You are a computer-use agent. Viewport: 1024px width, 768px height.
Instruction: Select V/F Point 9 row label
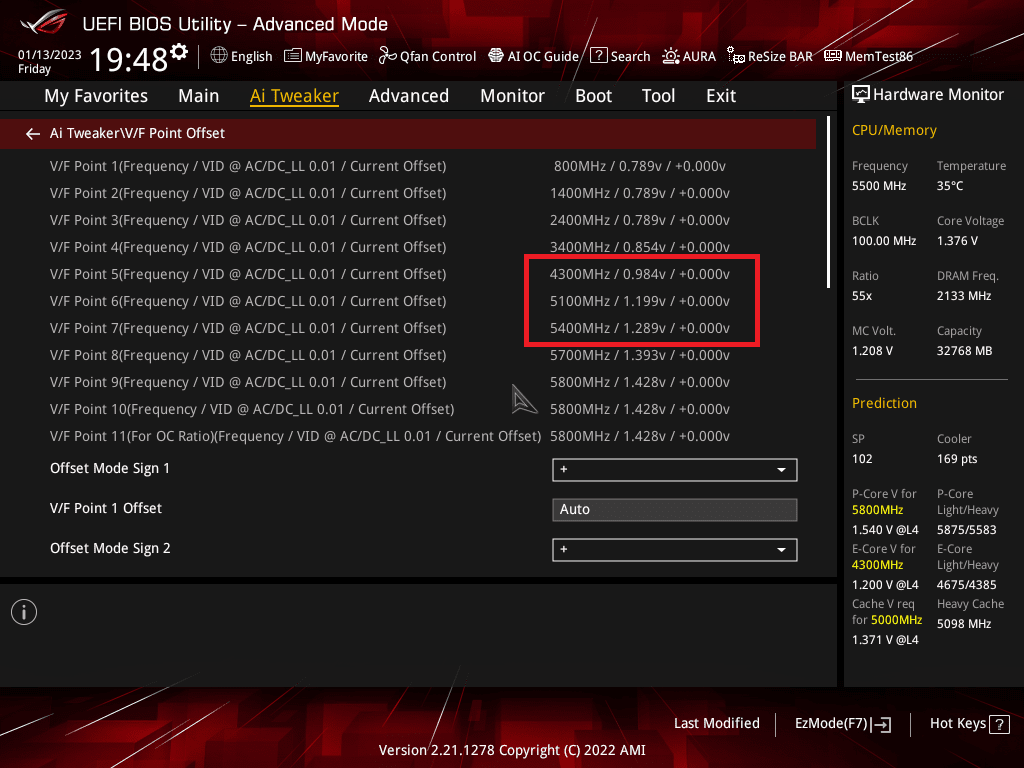(x=248, y=383)
